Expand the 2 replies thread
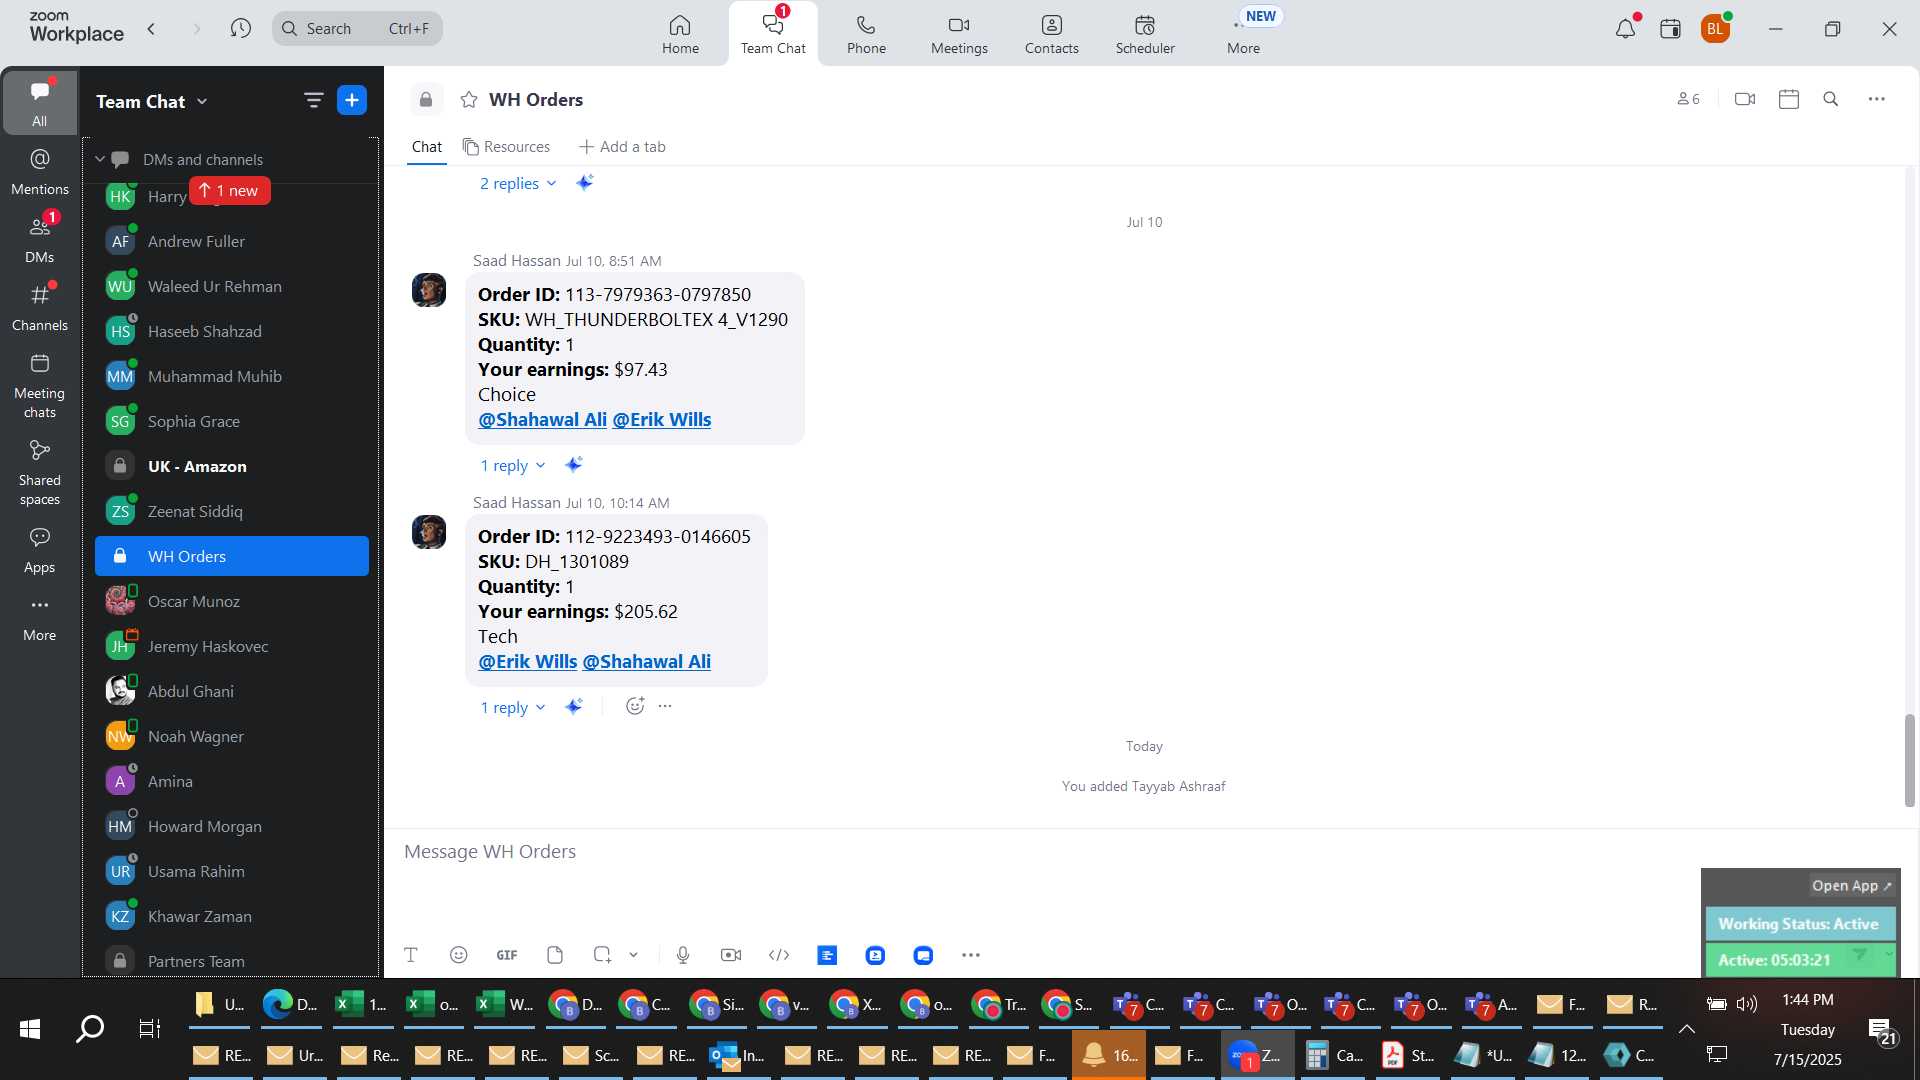Viewport: 1920px width, 1080px height. click(518, 183)
